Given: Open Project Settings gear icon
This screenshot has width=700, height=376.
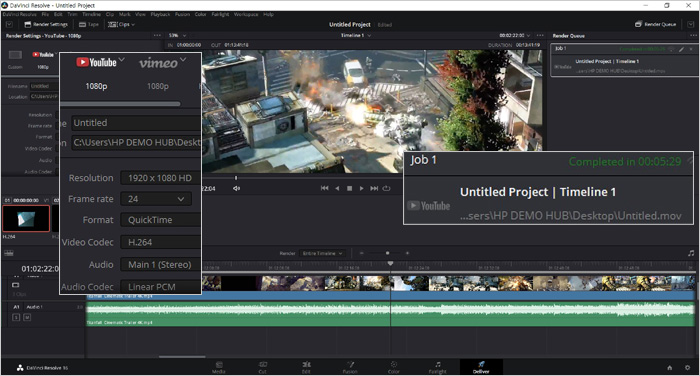Looking at the screenshot, I should [688, 368].
